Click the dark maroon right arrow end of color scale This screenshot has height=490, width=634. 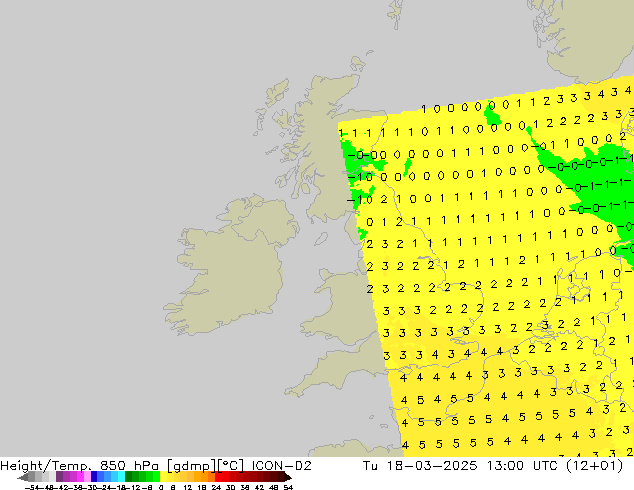point(288,477)
